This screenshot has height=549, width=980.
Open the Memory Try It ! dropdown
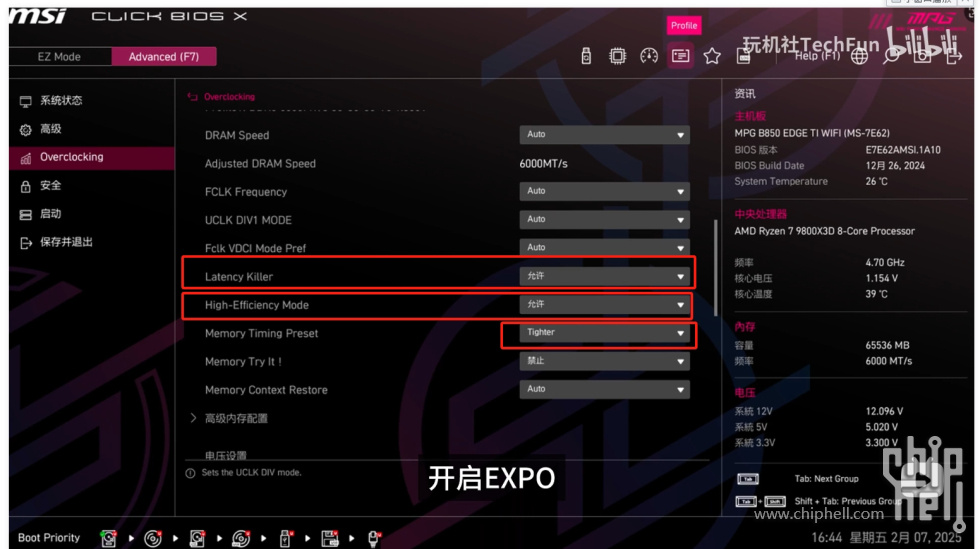[x=604, y=361]
